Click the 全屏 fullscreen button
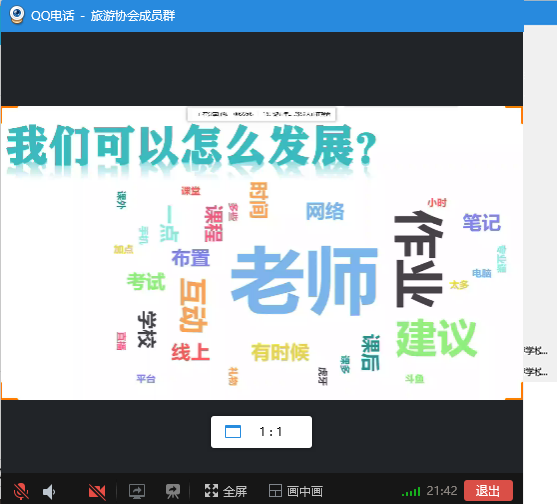The image size is (557, 504). (x=226, y=491)
